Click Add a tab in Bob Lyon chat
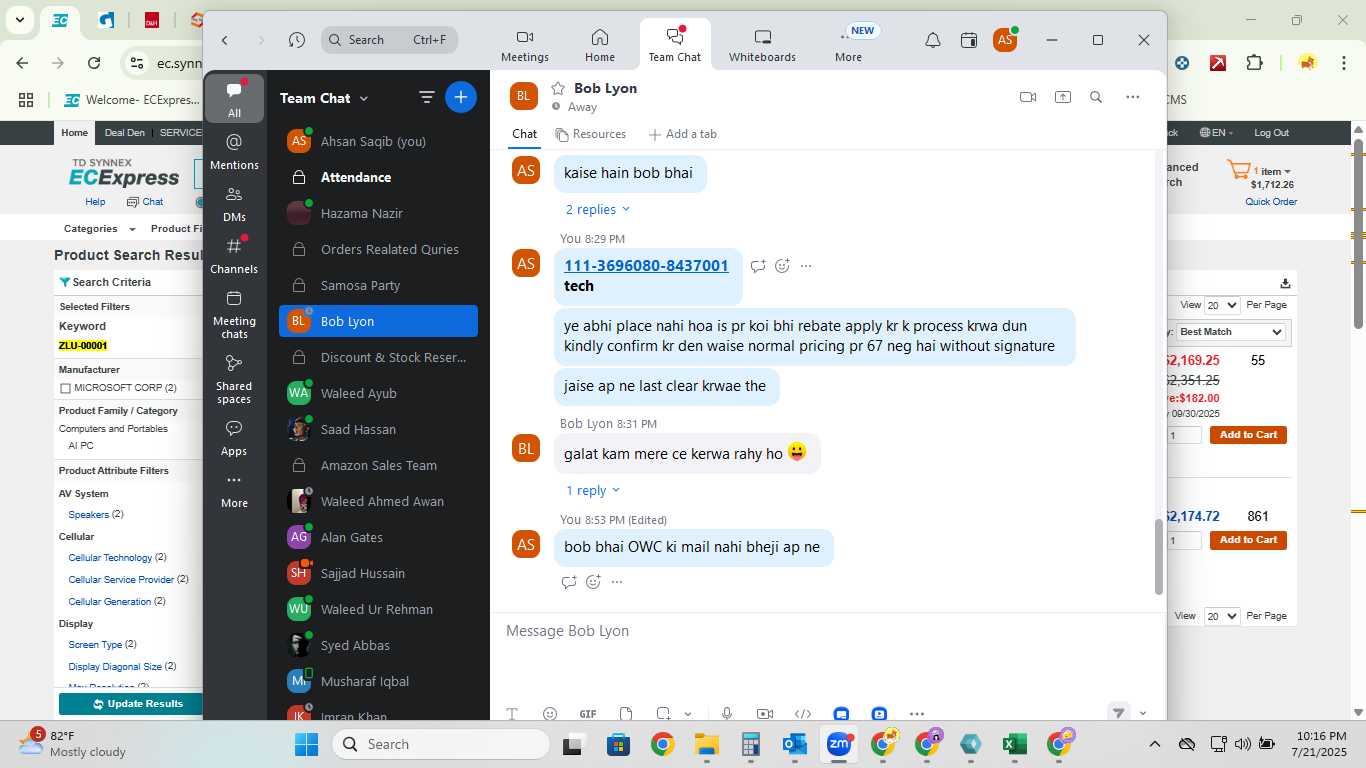Screen dimensions: 1366x768 click(682, 134)
